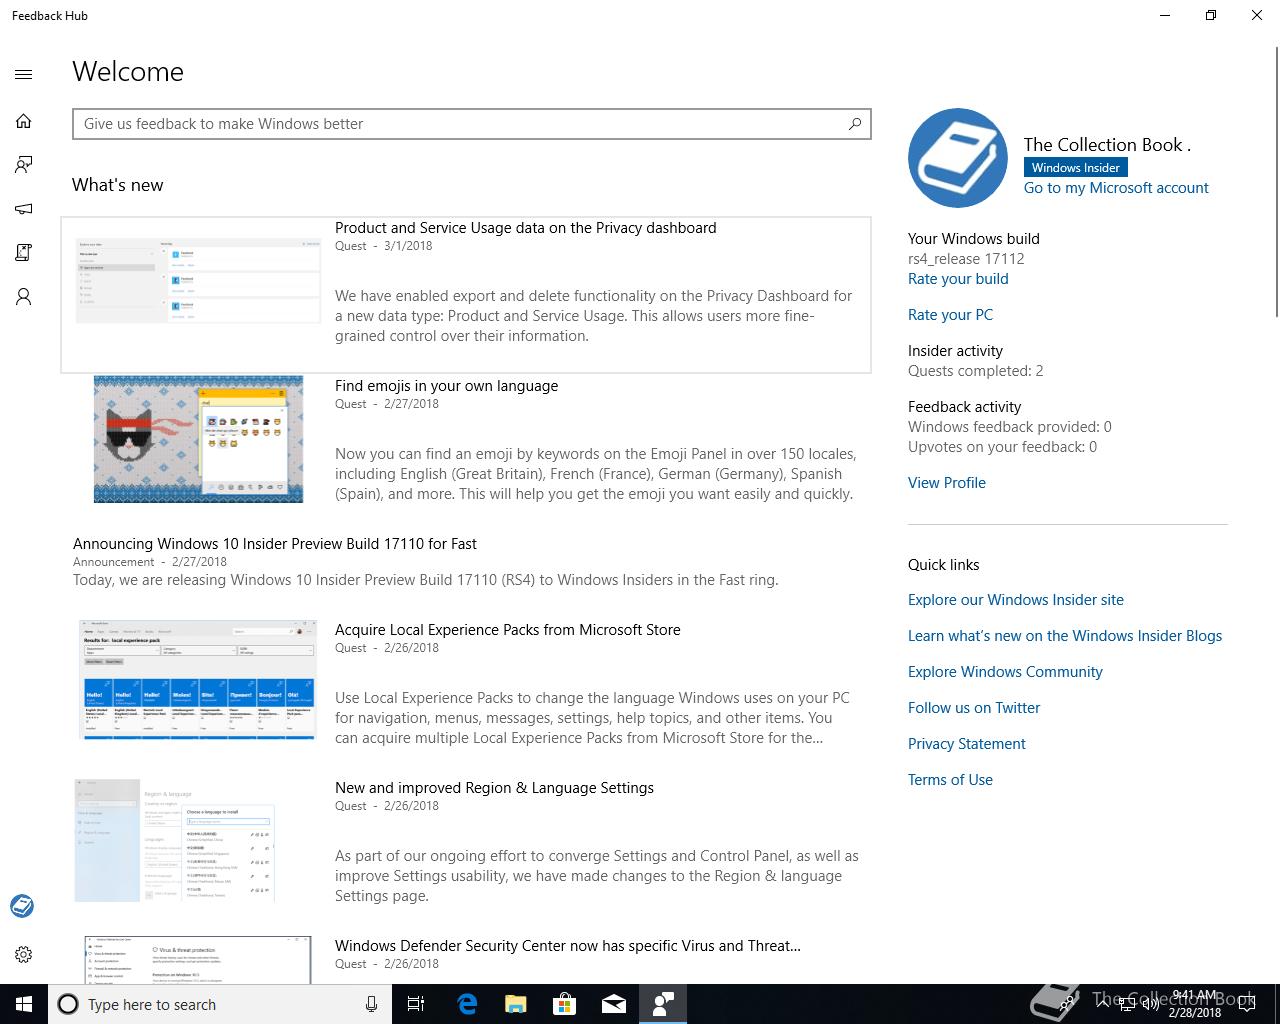
Task: Click the large profile book avatar
Action: pos(958,158)
